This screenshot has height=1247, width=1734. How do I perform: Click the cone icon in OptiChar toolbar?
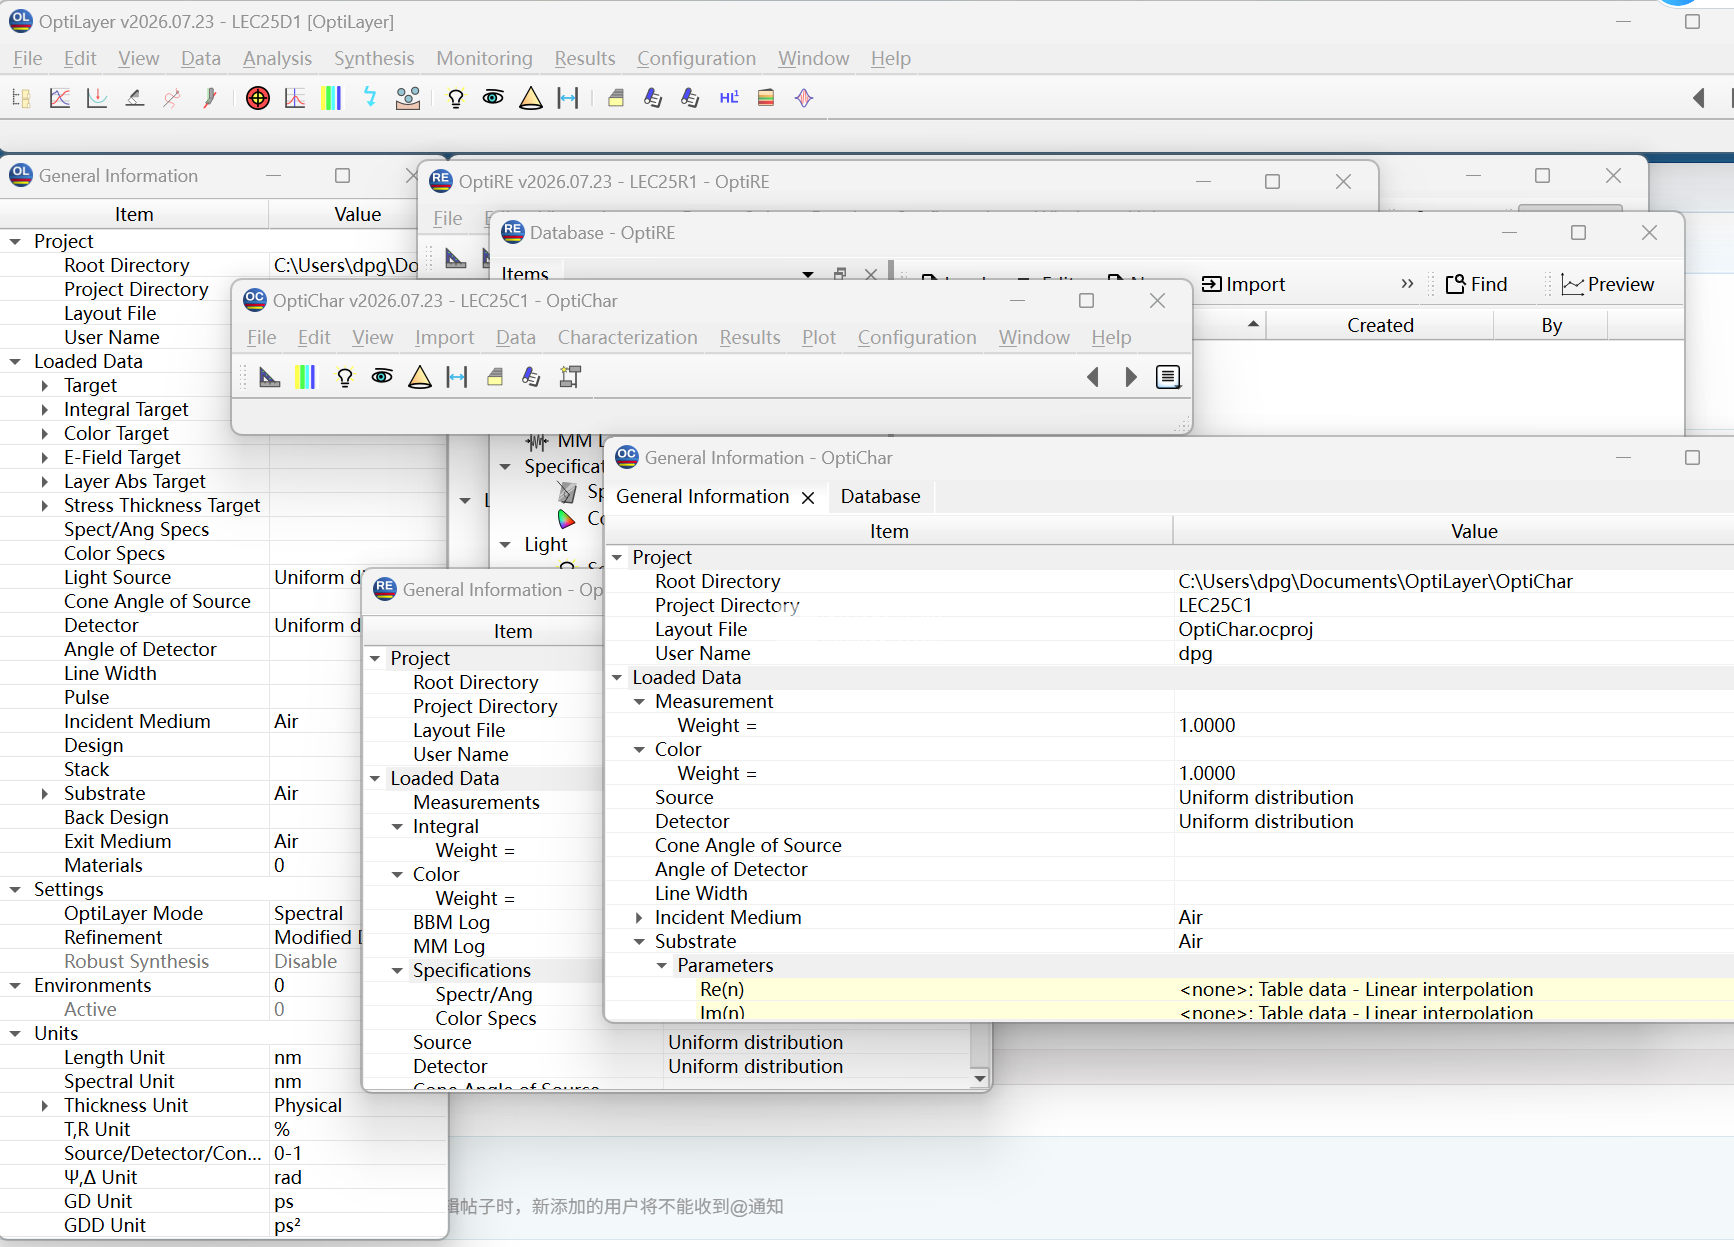(x=420, y=377)
